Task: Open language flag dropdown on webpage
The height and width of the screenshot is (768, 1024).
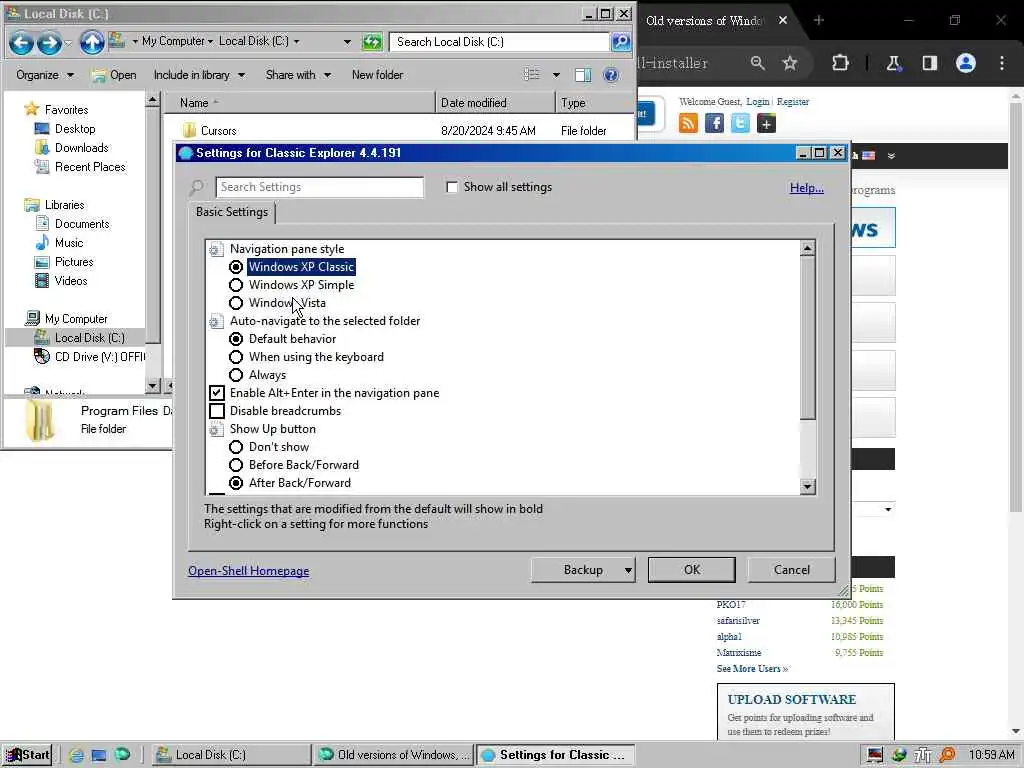Action: point(891,156)
